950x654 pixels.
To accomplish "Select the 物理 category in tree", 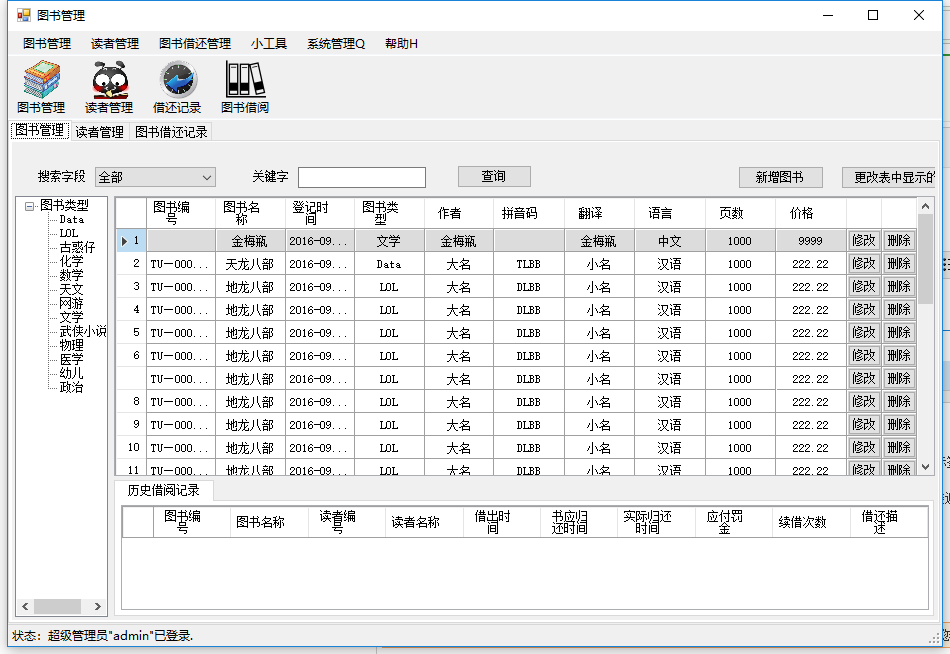I will pos(71,345).
